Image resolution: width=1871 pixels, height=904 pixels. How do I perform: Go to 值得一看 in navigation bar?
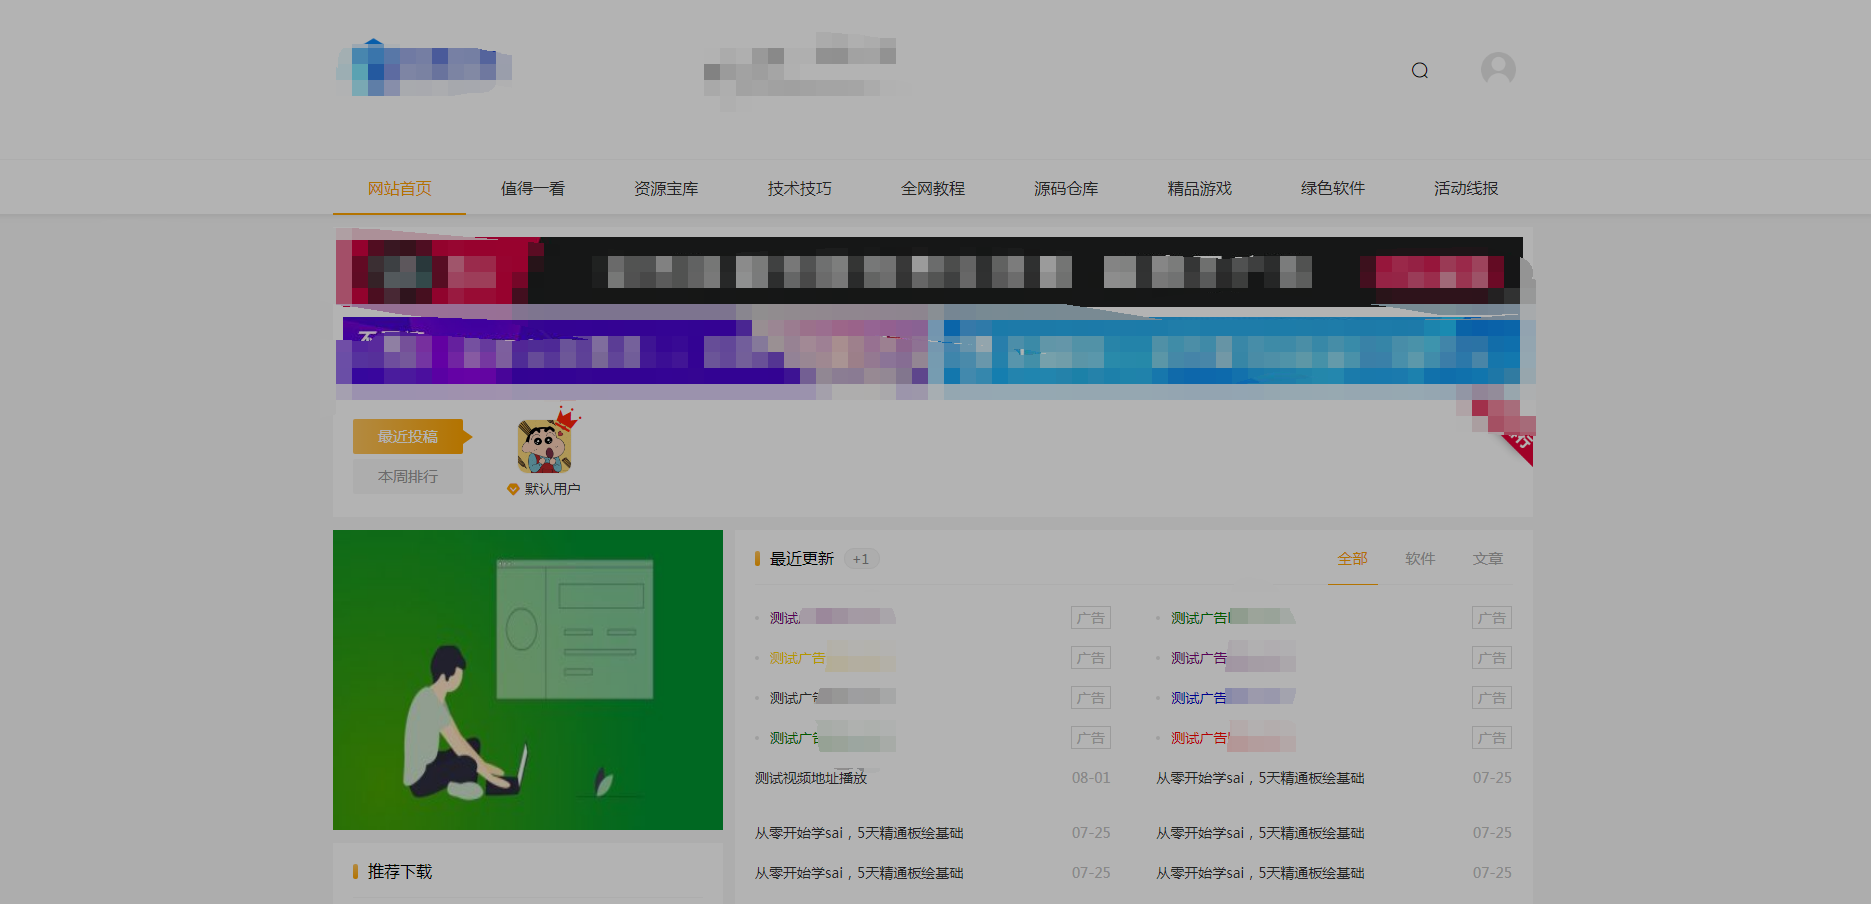point(532,188)
